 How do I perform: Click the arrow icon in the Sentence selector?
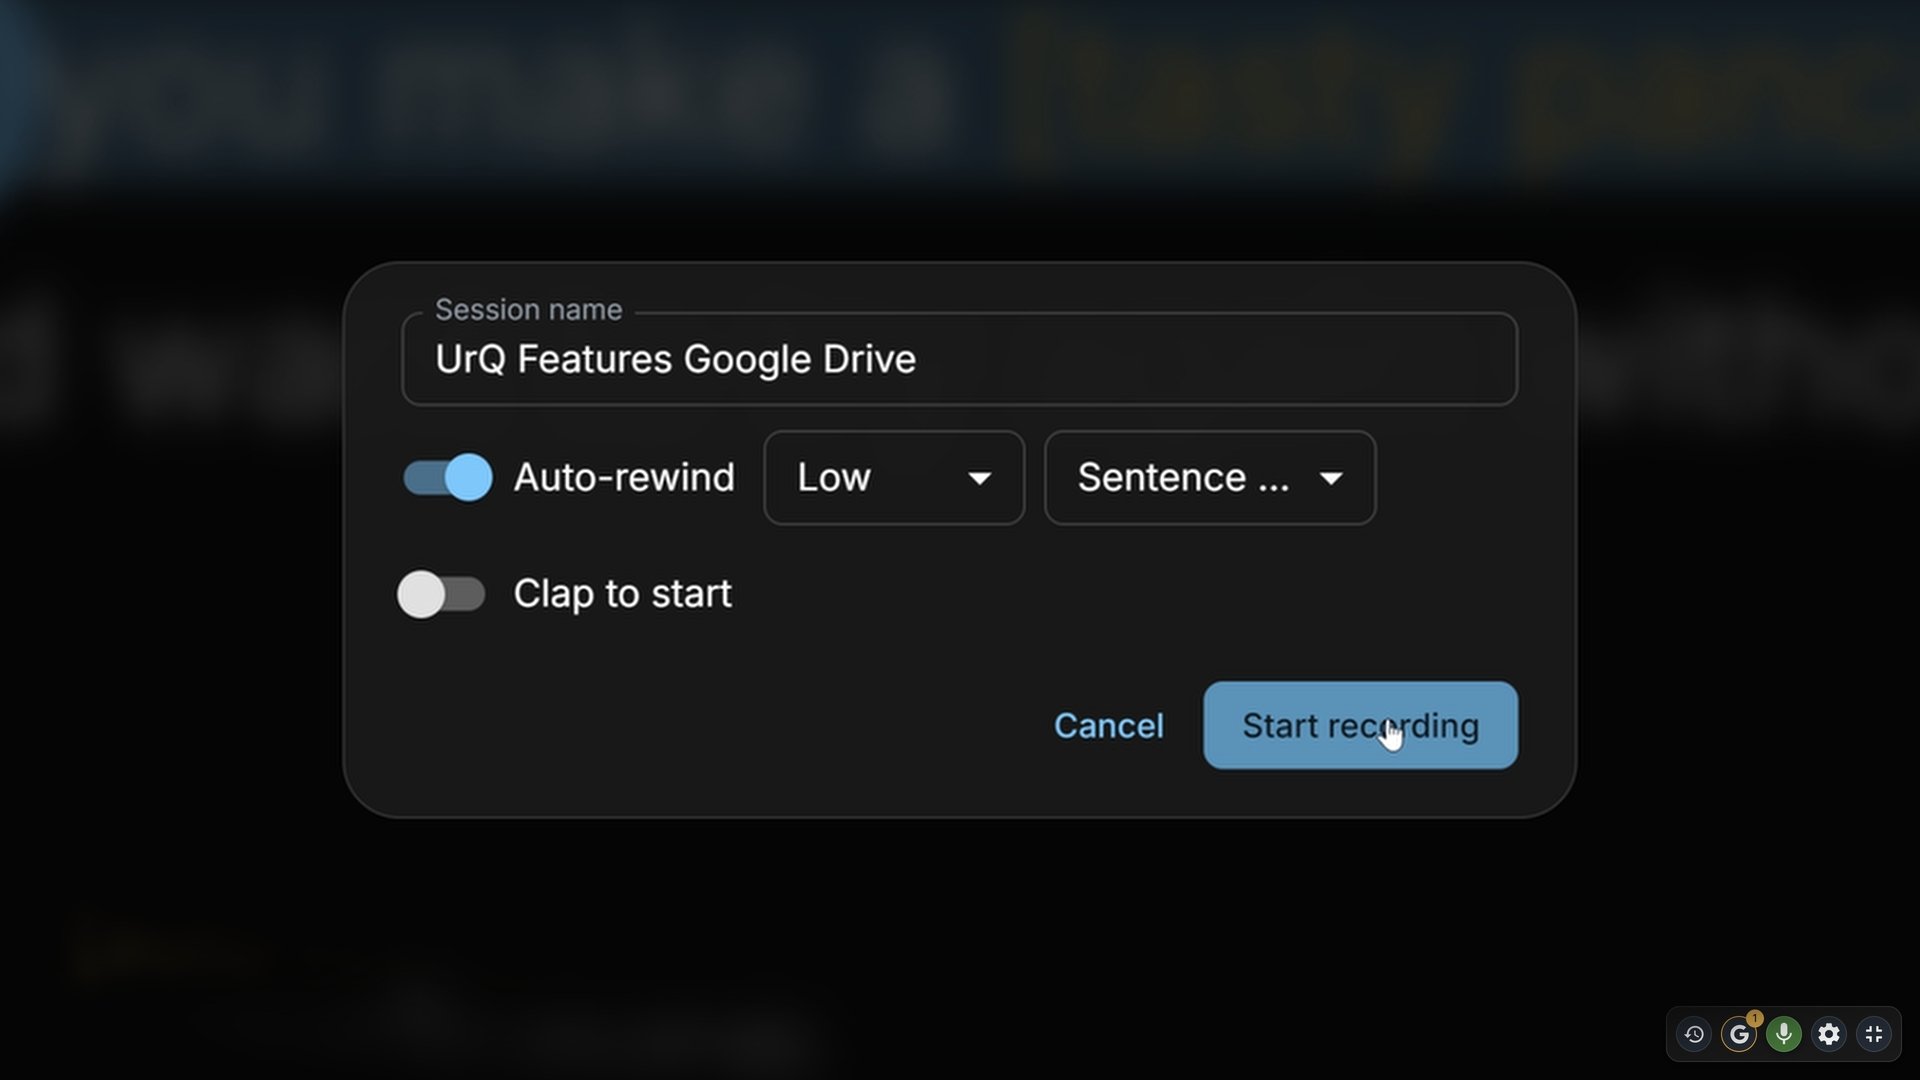(x=1331, y=479)
